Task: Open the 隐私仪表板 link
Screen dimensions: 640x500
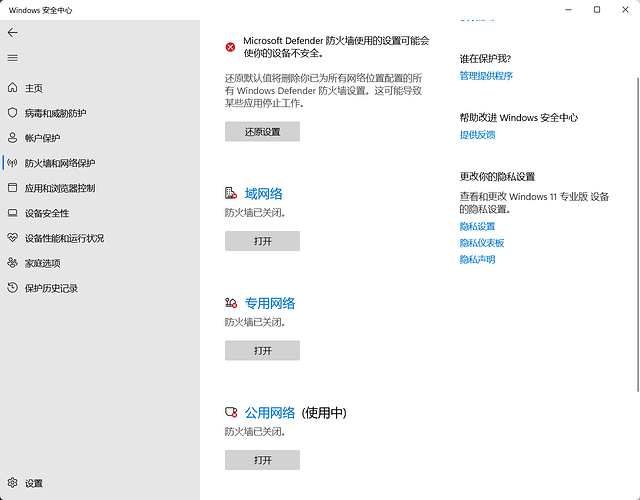Action: pyautogui.click(x=482, y=243)
